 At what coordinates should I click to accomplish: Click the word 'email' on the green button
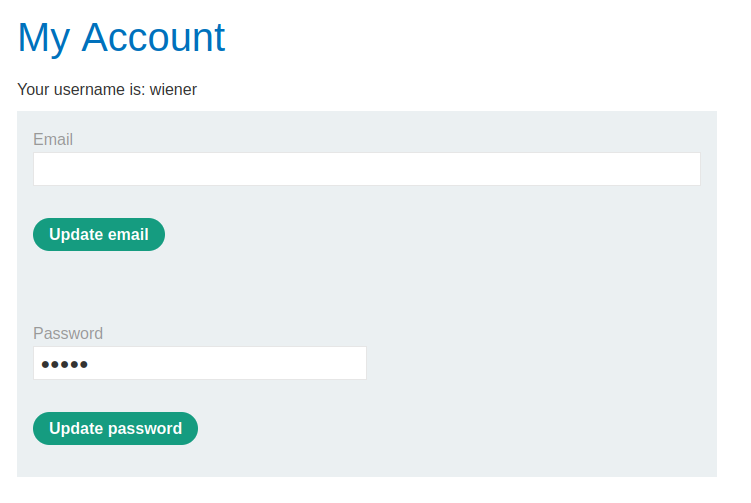point(127,234)
